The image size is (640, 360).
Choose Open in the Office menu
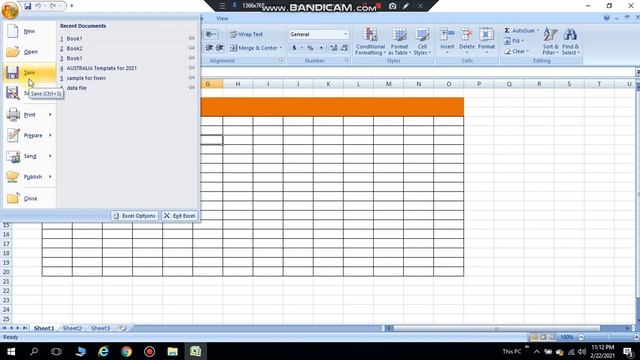[29, 52]
